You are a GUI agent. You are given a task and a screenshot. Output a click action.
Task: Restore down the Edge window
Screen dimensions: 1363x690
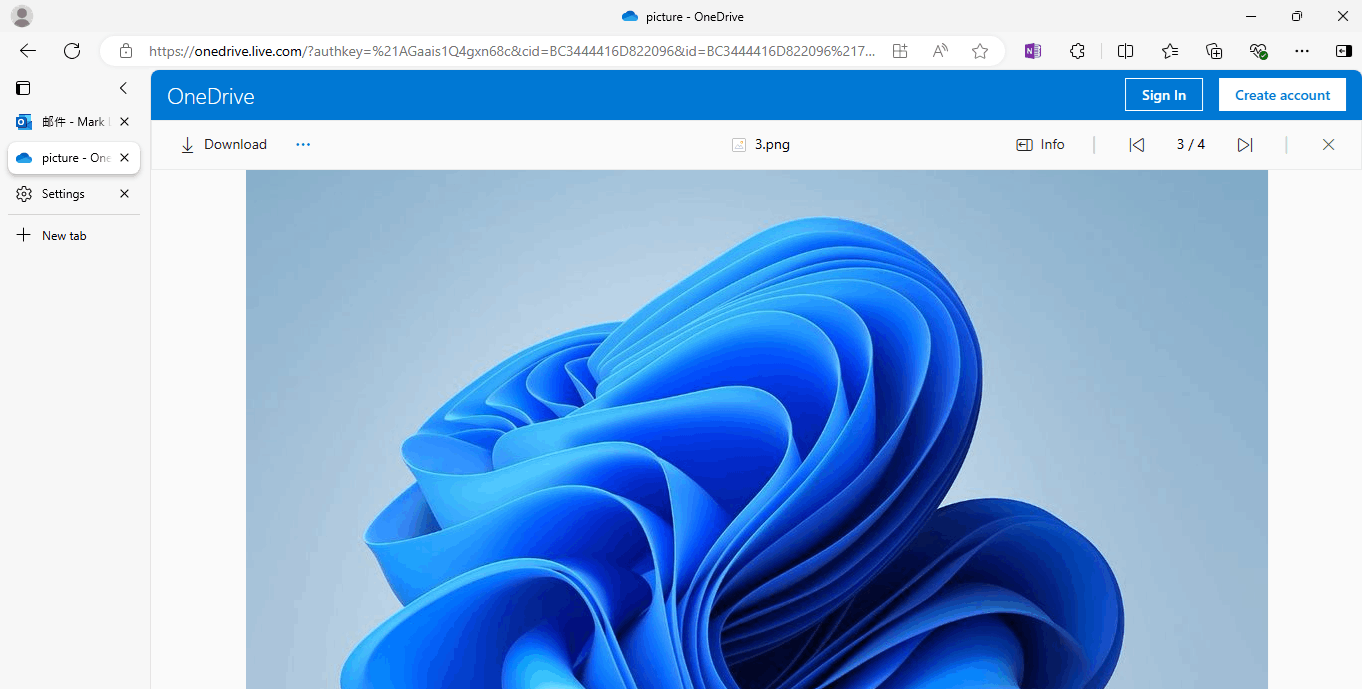point(1297,16)
